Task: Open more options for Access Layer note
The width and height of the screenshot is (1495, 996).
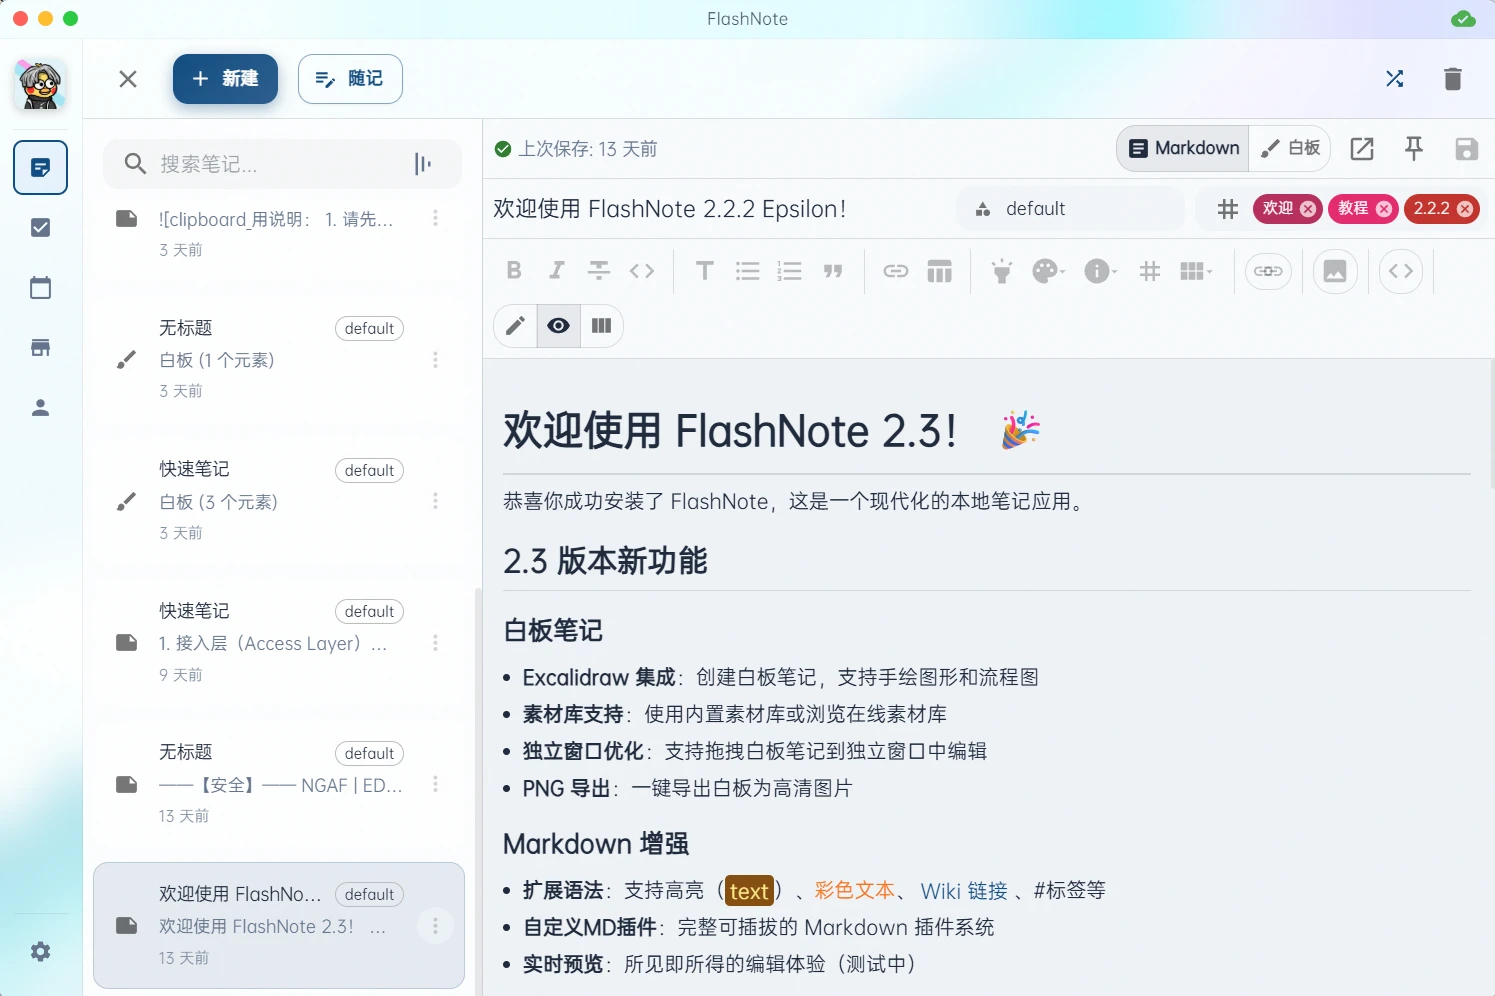Action: click(x=435, y=643)
